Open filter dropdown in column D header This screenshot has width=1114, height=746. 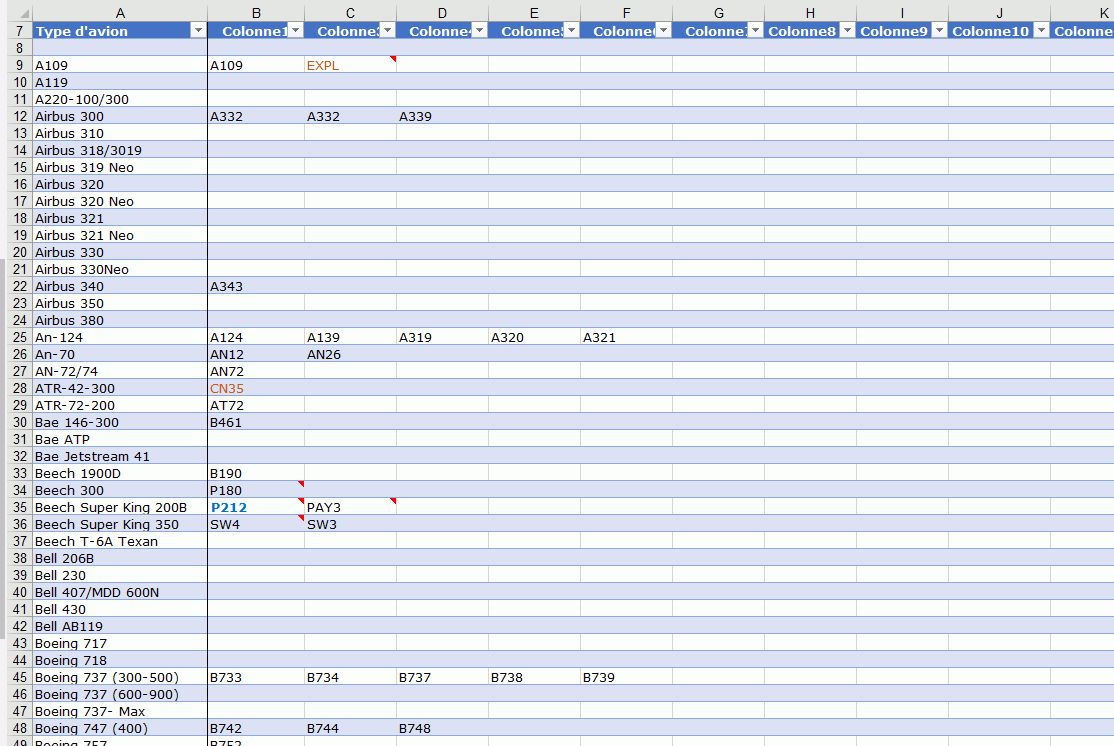click(x=480, y=31)
